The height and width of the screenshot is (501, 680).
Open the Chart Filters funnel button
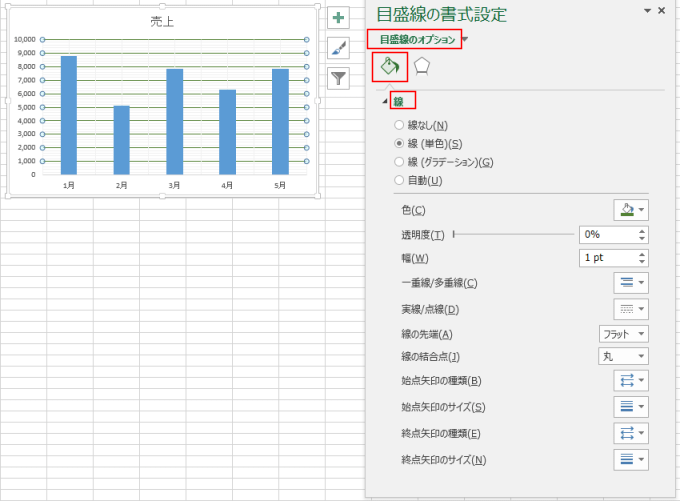(338, 79)
